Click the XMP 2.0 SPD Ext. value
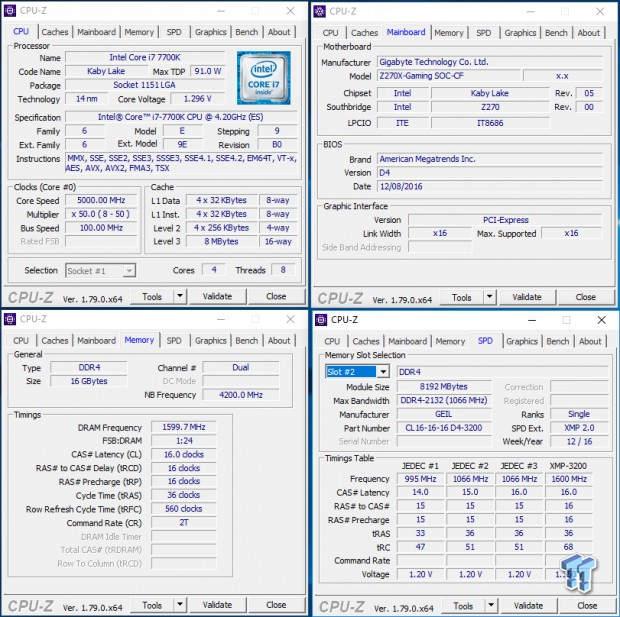 coord(579,428)
